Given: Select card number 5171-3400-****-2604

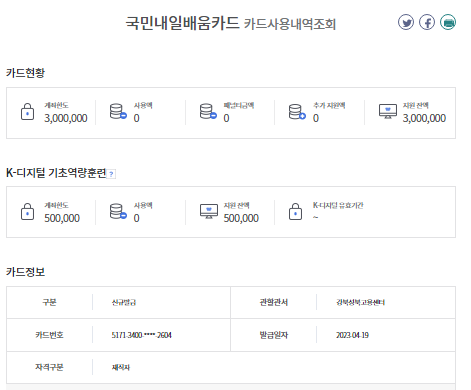Looking at the screenshot, I should click(x=141, y=335).
